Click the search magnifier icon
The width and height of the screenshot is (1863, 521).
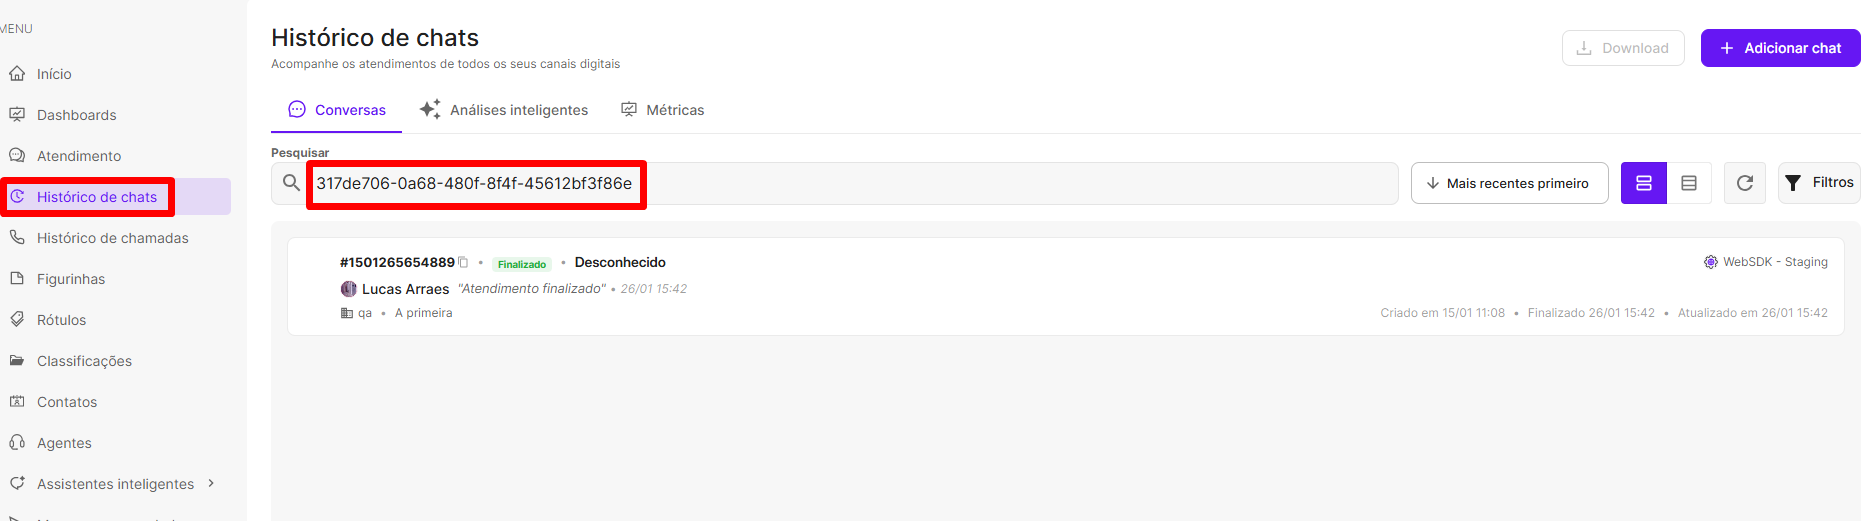point(291,183)
